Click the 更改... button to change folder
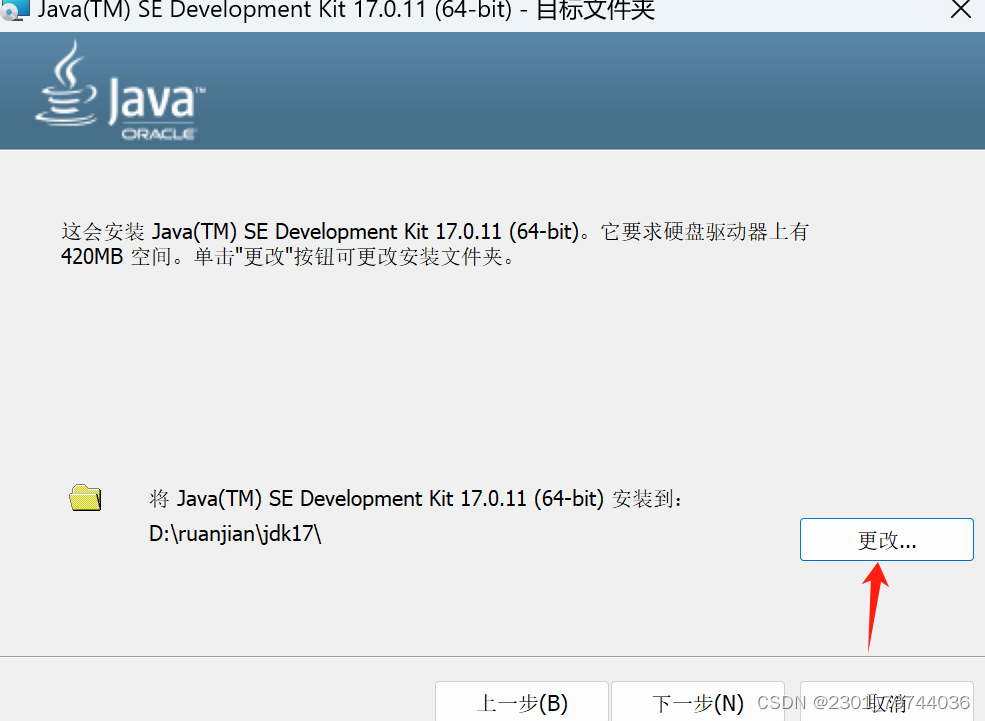Viewport: 985px width, 721px height. click(886, 539)
